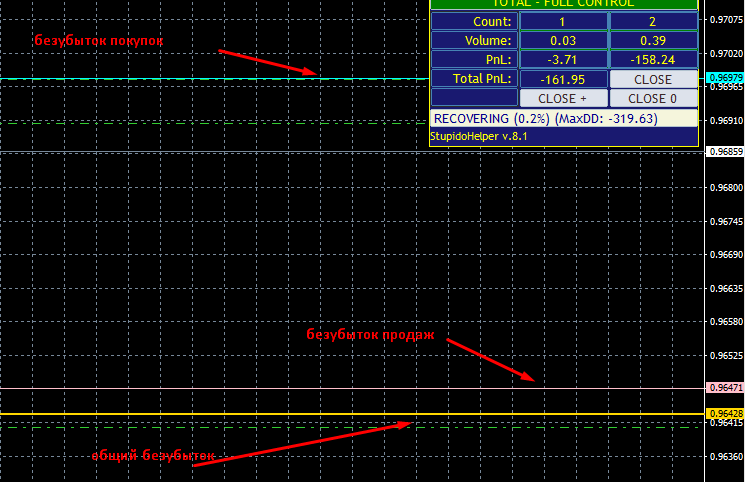Click price scale value 0.96800
Image resolution: width=745 pixels, height=482 pixels.
pyautogui.click(x=726, y=188)
